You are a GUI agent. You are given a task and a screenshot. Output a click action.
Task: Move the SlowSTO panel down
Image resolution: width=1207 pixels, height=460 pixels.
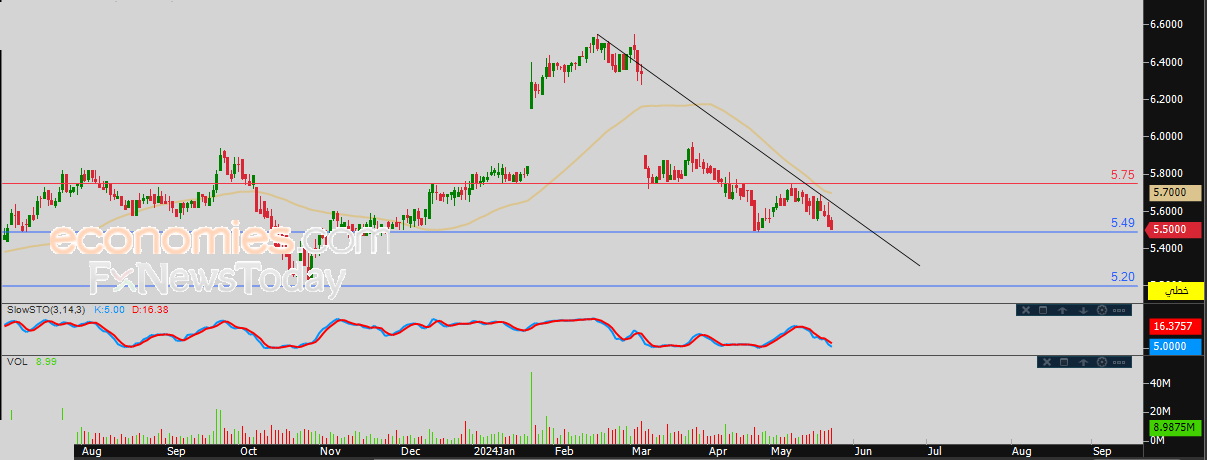coord(1083,310)
